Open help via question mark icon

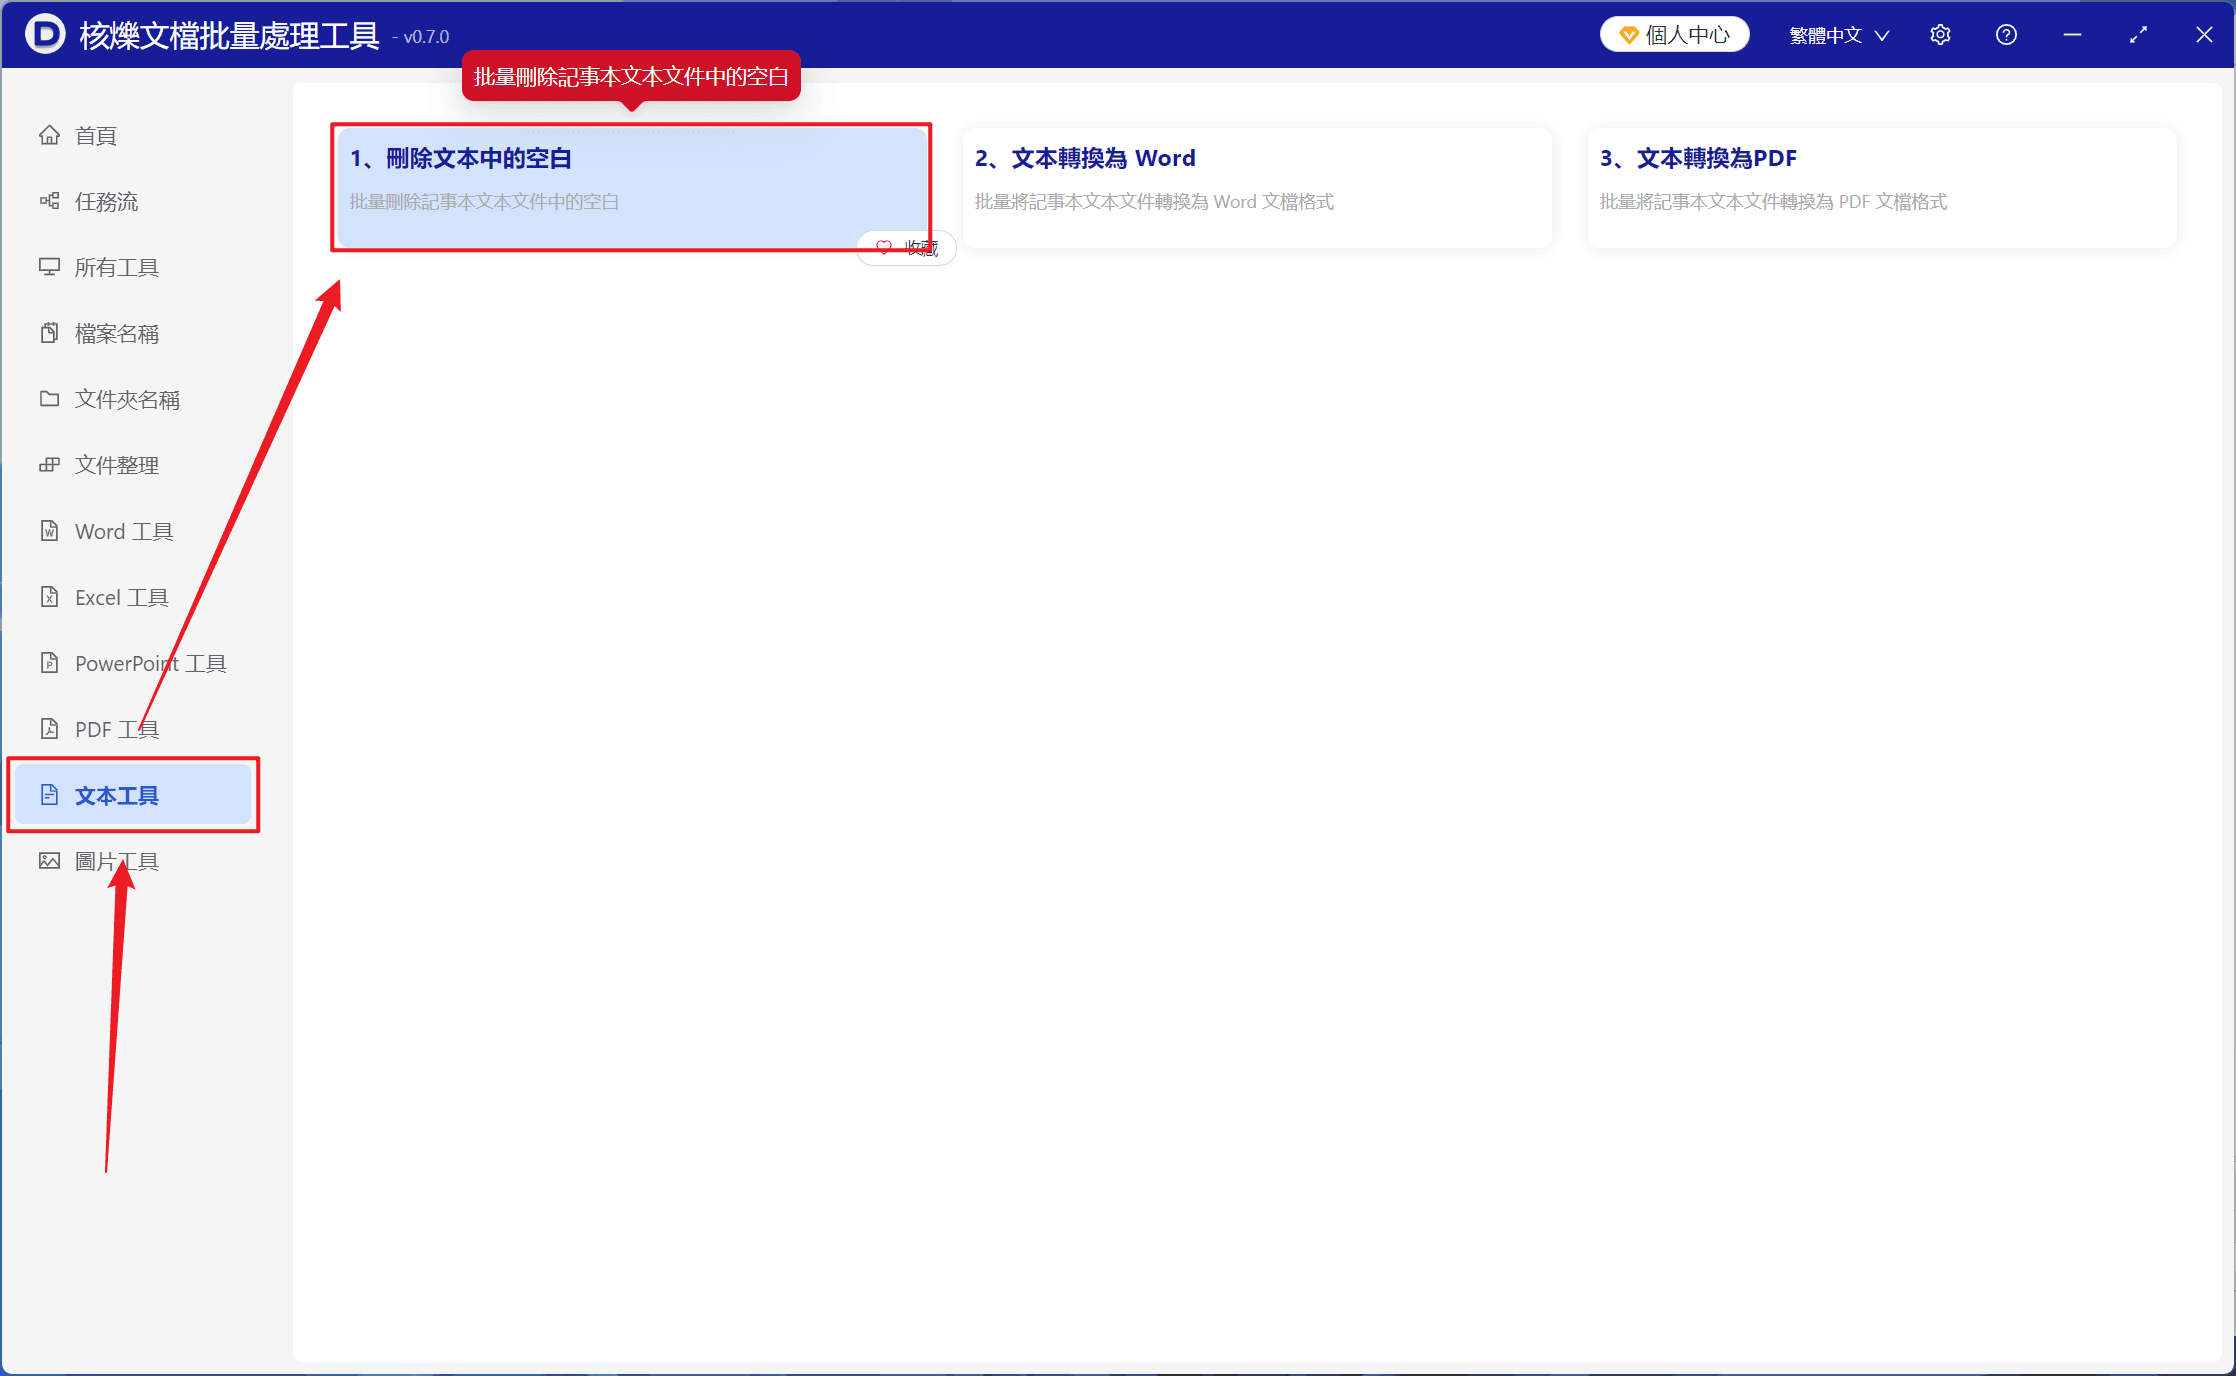pos(2006,35)
